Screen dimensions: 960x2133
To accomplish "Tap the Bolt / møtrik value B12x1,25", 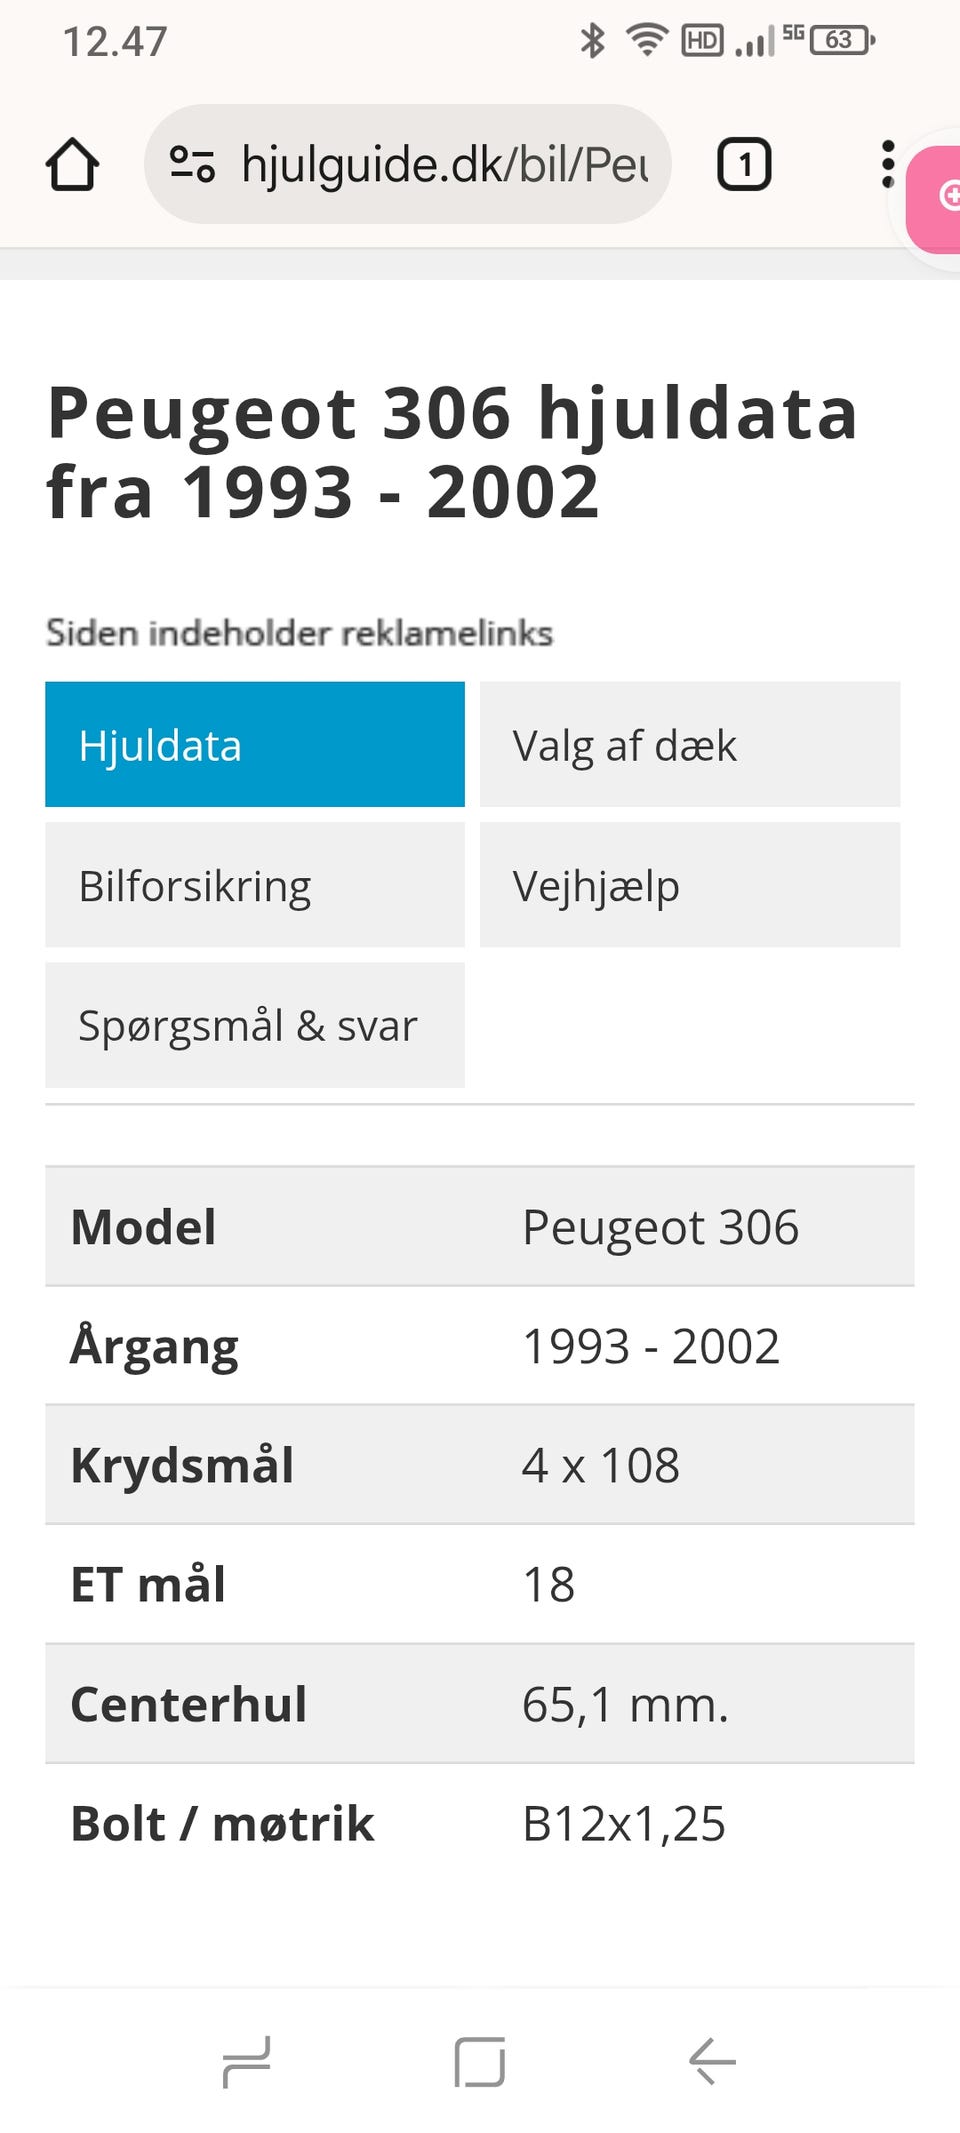I will tap(624, 1823).
